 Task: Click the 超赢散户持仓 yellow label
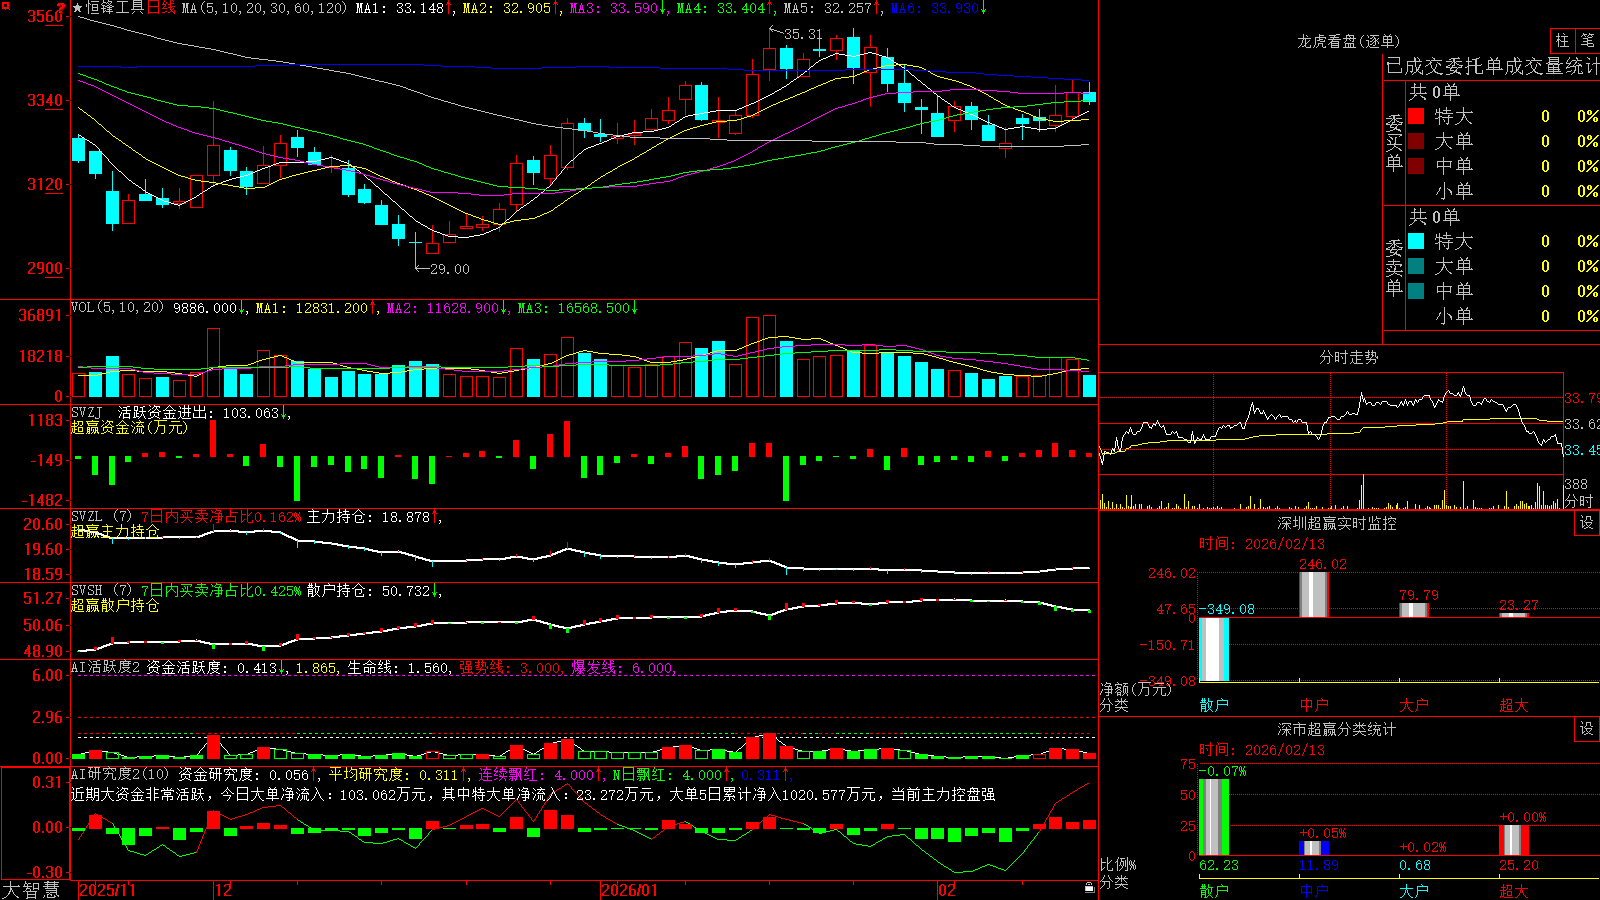click(115, 605)
